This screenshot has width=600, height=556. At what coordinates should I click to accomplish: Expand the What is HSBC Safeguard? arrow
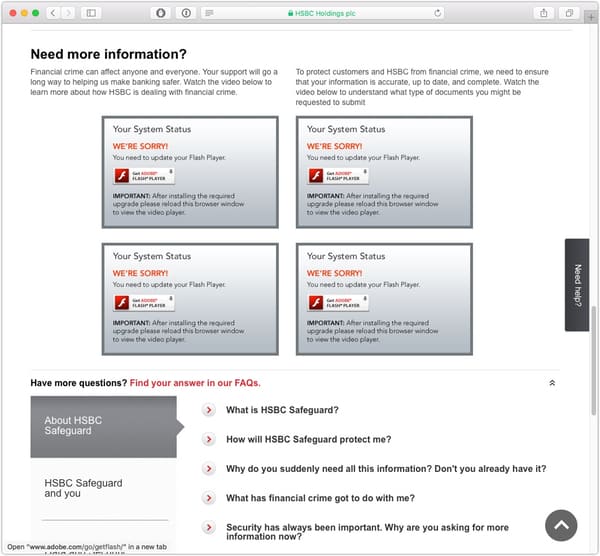pos(209,410)
